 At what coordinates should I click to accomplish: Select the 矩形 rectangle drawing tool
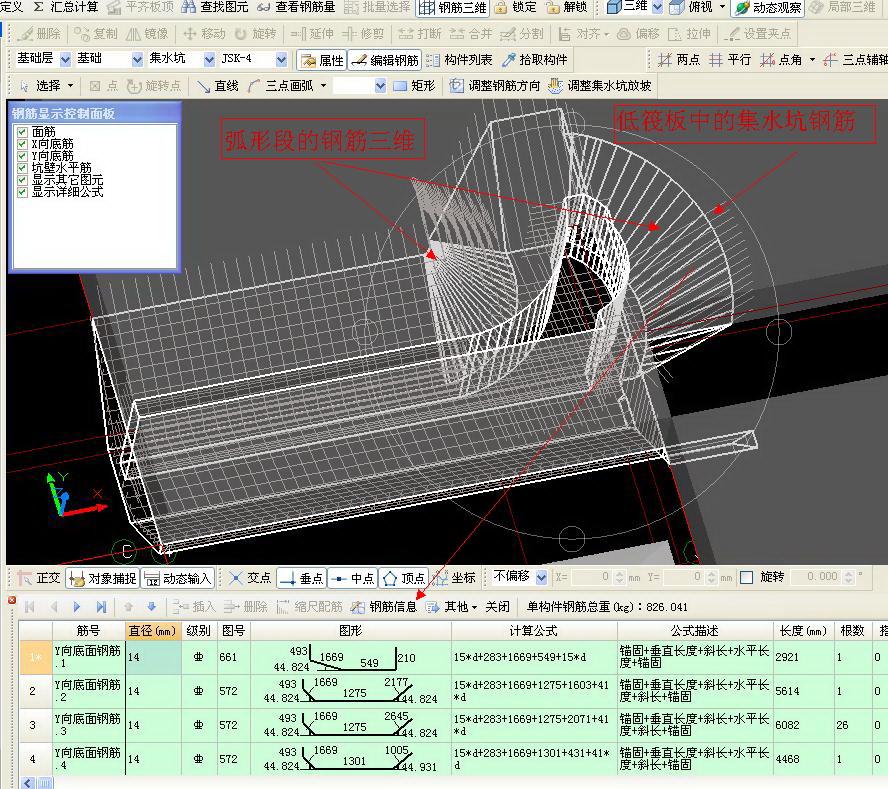(414, 86)
